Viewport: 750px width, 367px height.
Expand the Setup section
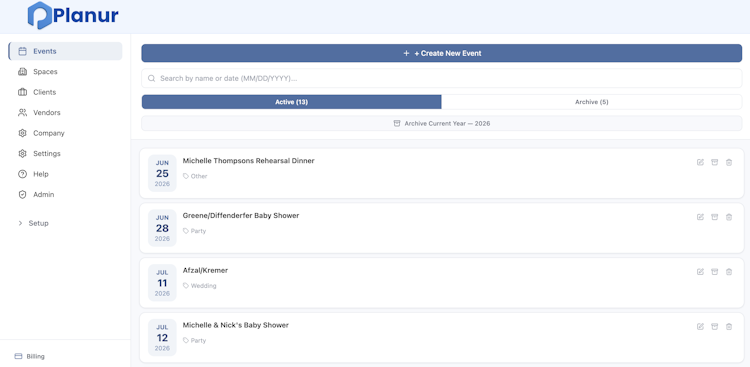(33, 223)
